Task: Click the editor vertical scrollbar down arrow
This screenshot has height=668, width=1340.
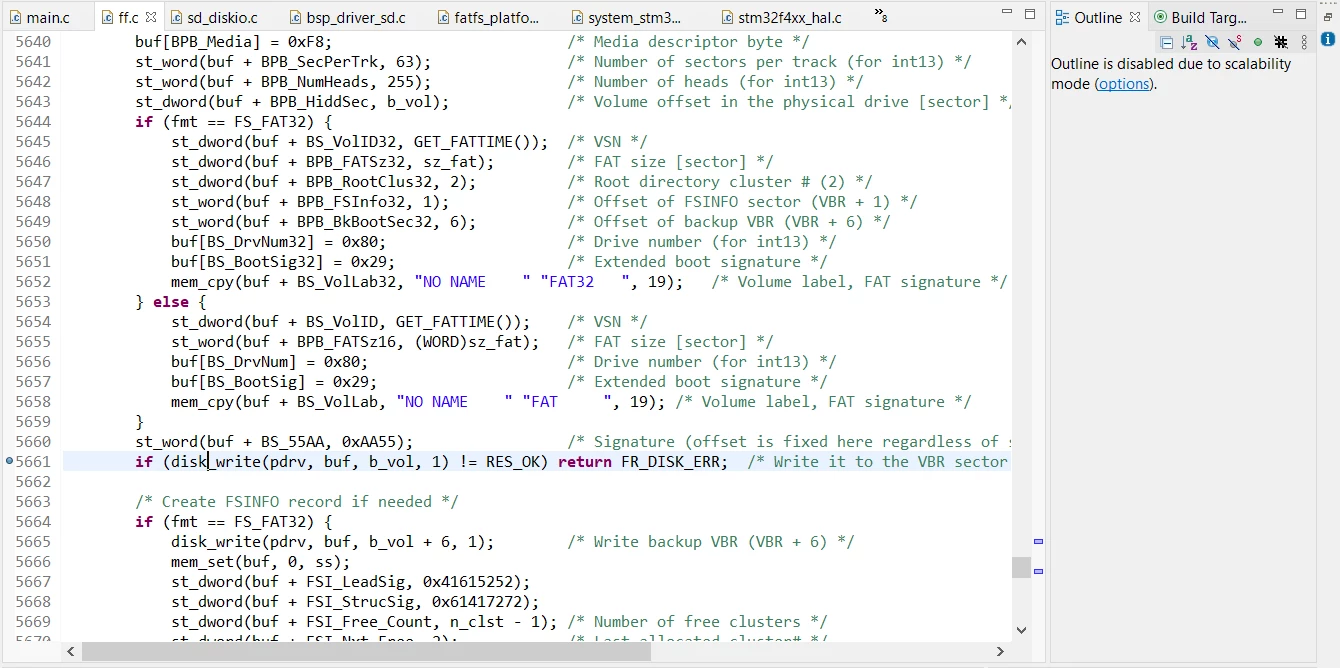Action: (1021, 630)
